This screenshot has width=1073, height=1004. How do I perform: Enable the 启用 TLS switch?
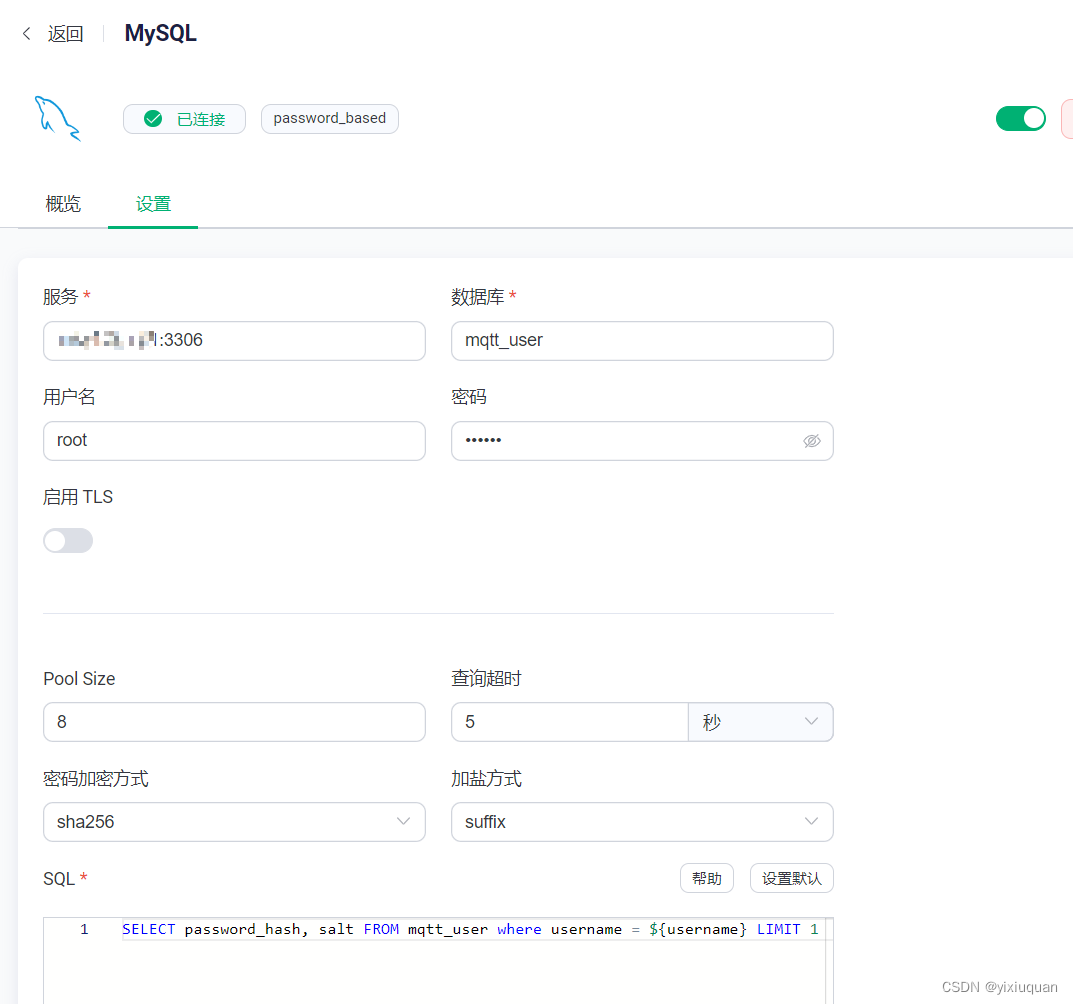(x=67, y=540)
